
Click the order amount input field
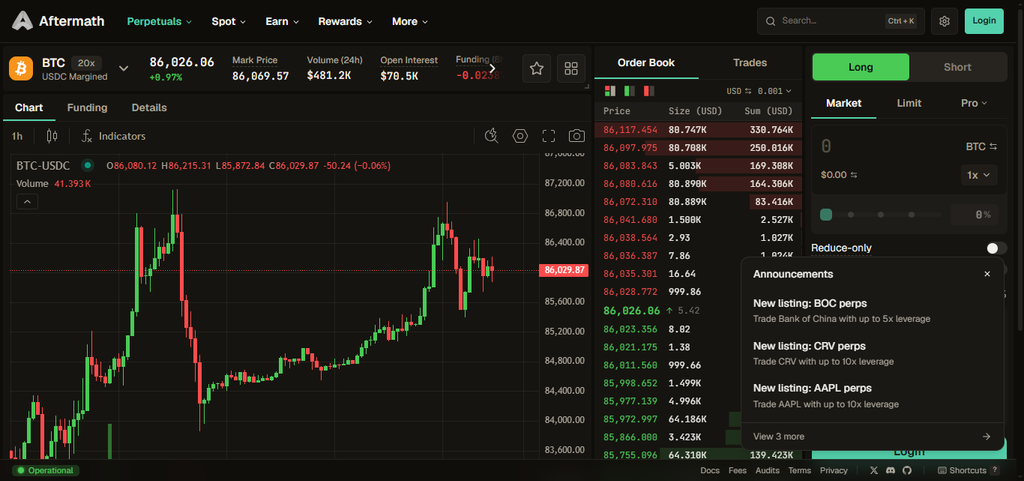[889, 147]
